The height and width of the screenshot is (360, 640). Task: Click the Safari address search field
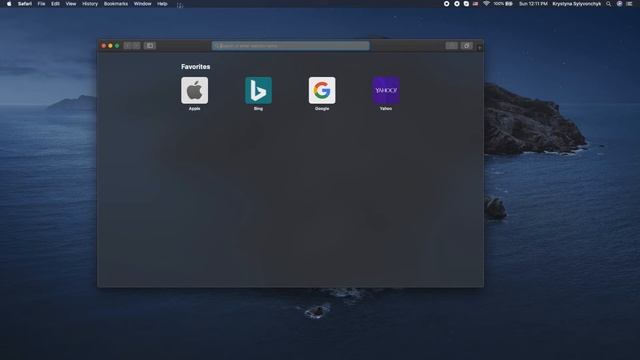pyautogui.click(x=291, y=46)
